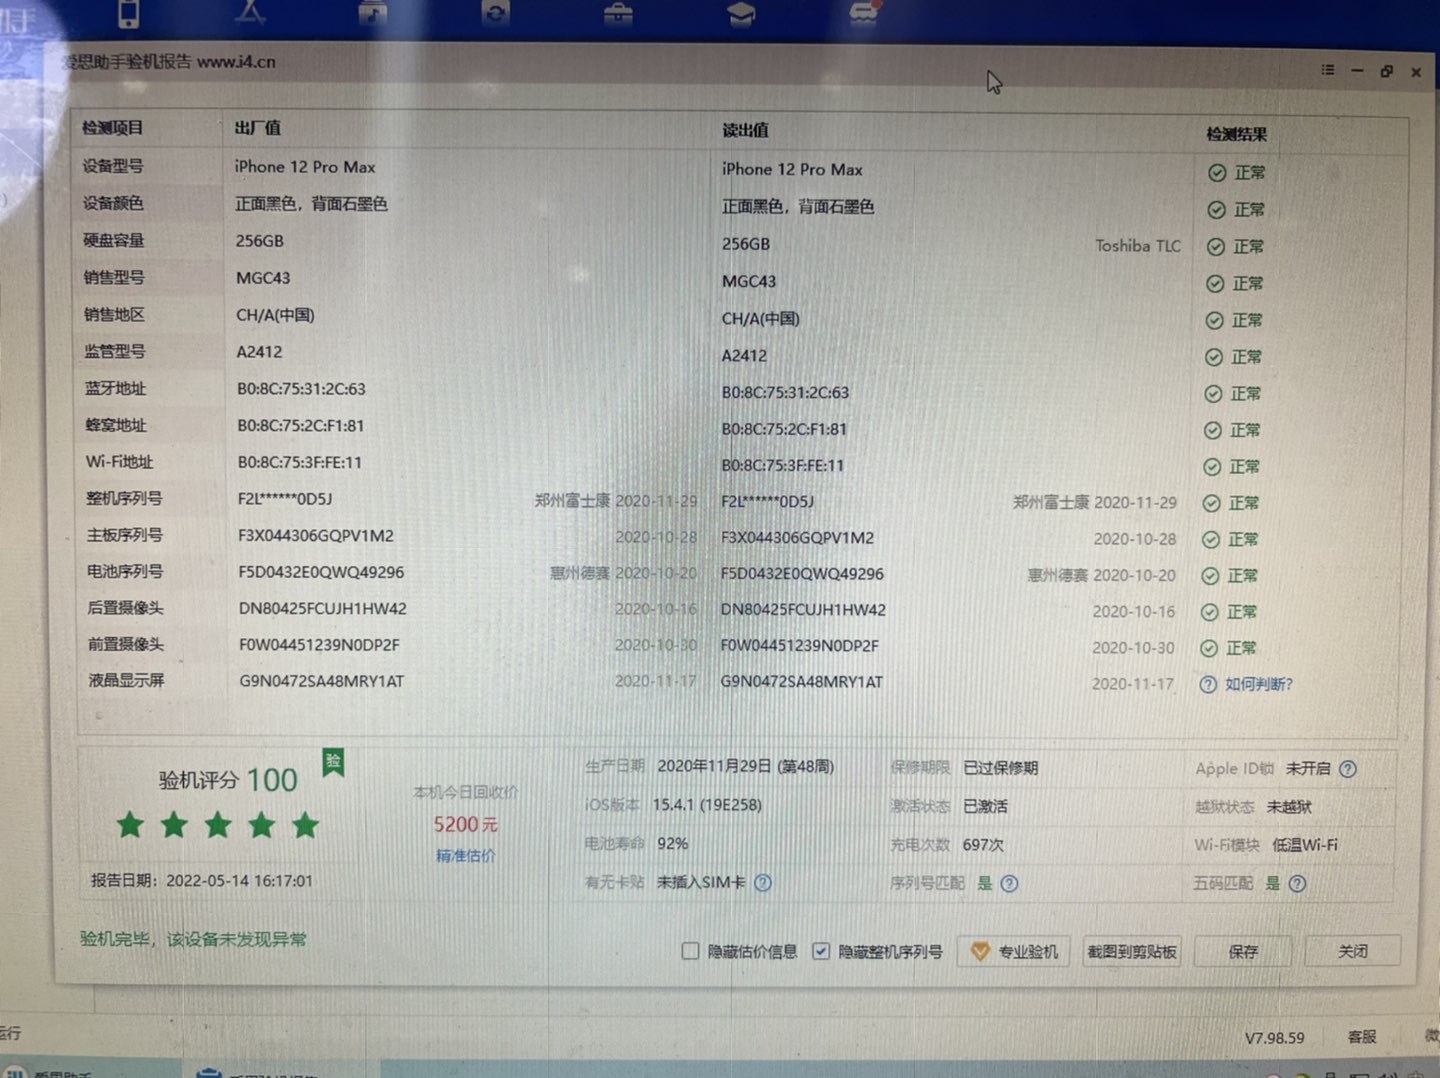Click 检测项目 column header
The height and width of the screenshot is (1078, 1440).
112,128
